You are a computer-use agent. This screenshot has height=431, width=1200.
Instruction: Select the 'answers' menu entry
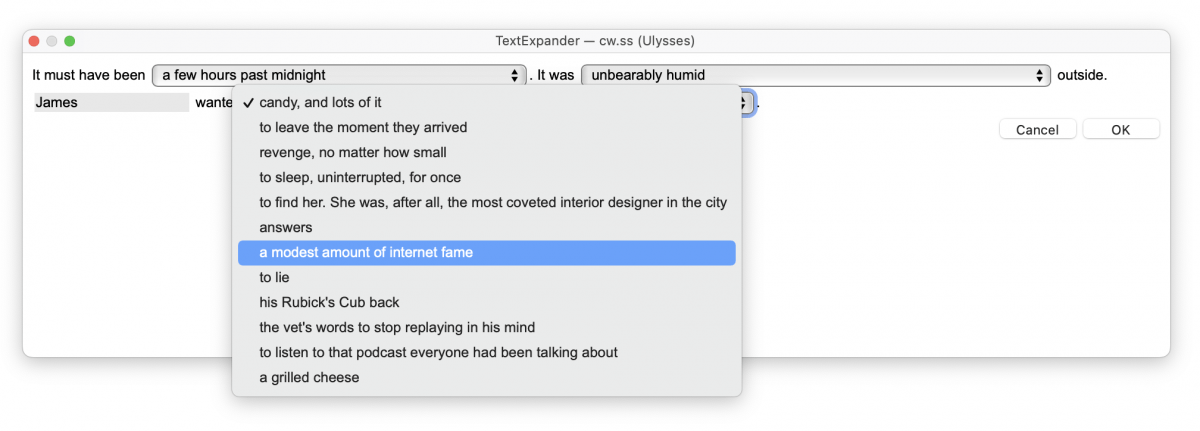pyautogui.click(x=486, y=227)
